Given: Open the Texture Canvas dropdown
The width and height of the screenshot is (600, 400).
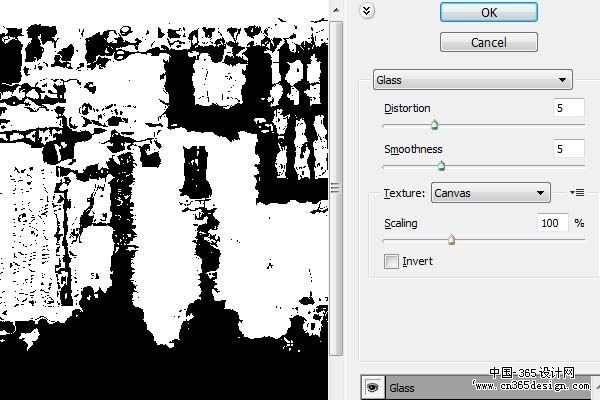Looking at the screenshot, I should pos(491,193).
